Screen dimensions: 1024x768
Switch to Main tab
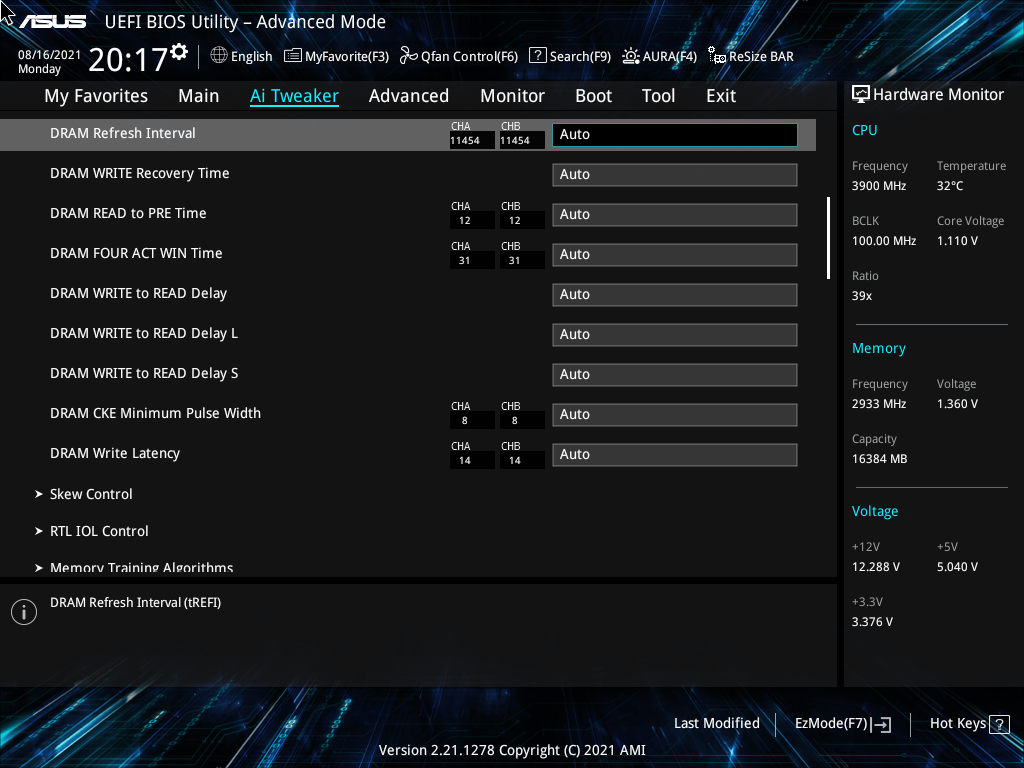(199, 96)
